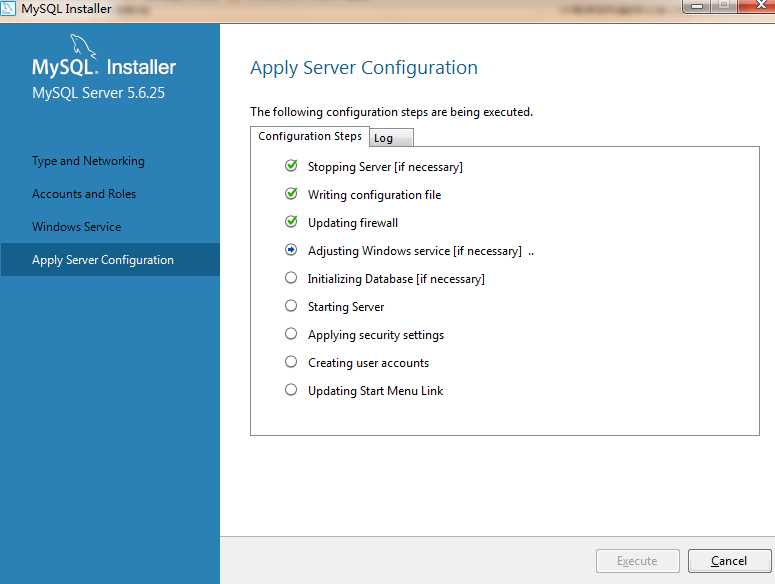Minimize the MySQL Installer window
This screenshot has width=775, height=584.
697,6
